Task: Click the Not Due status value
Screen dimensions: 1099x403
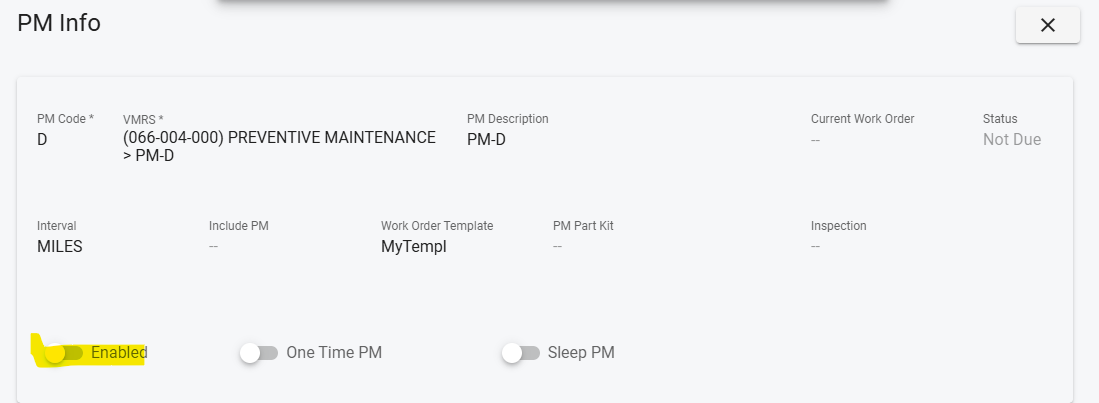Action: pyautogui.click(x=1011, y=139)
